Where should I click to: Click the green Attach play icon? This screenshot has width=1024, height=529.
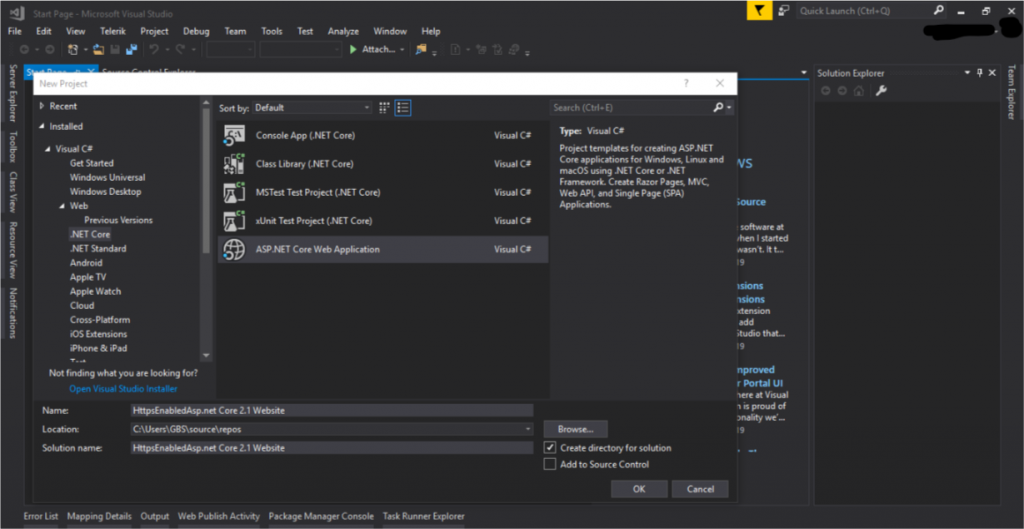pyautogui.click(x=353, y=49)
